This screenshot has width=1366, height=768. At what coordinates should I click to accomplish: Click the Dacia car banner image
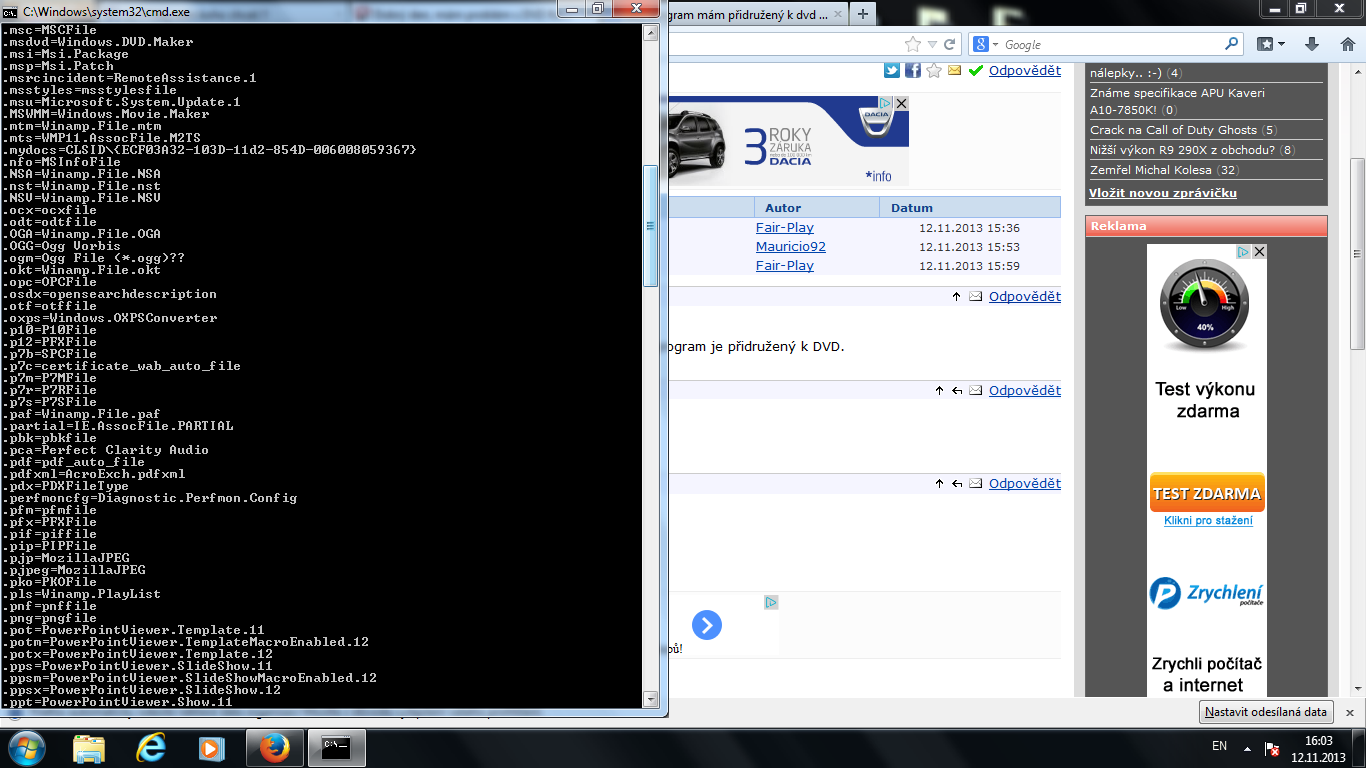[x=788, y=141]
